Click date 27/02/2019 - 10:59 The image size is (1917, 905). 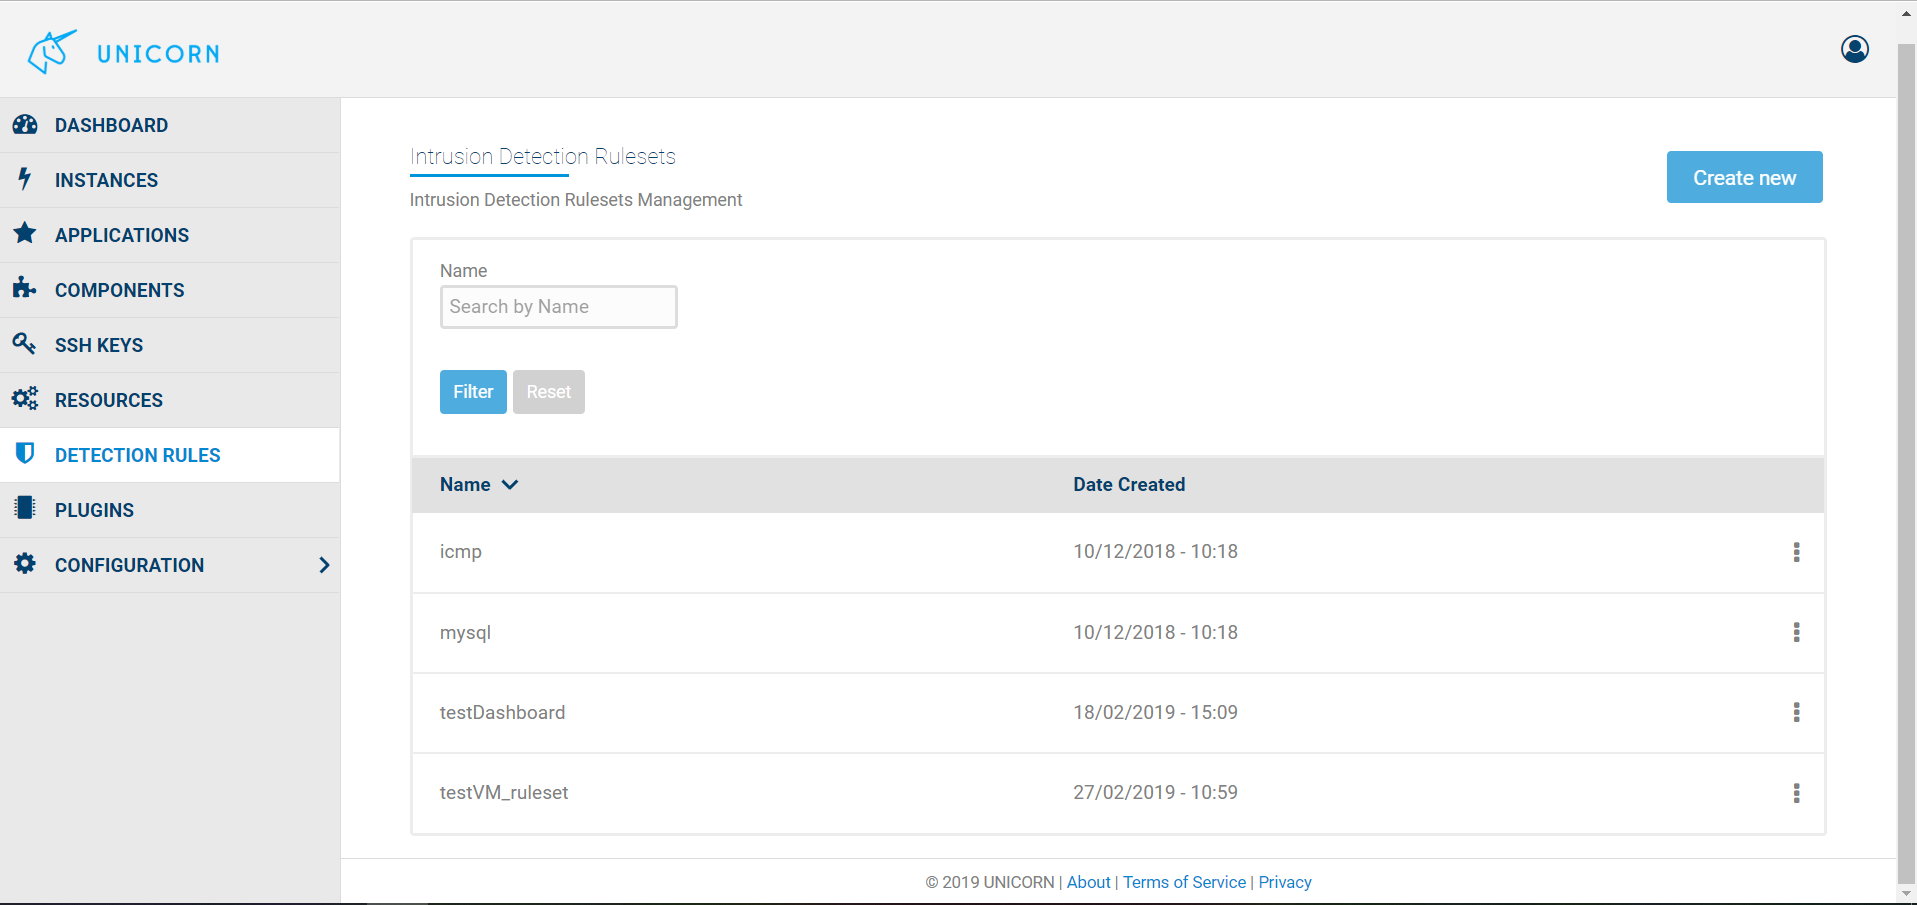click(x=1155, y=792)
